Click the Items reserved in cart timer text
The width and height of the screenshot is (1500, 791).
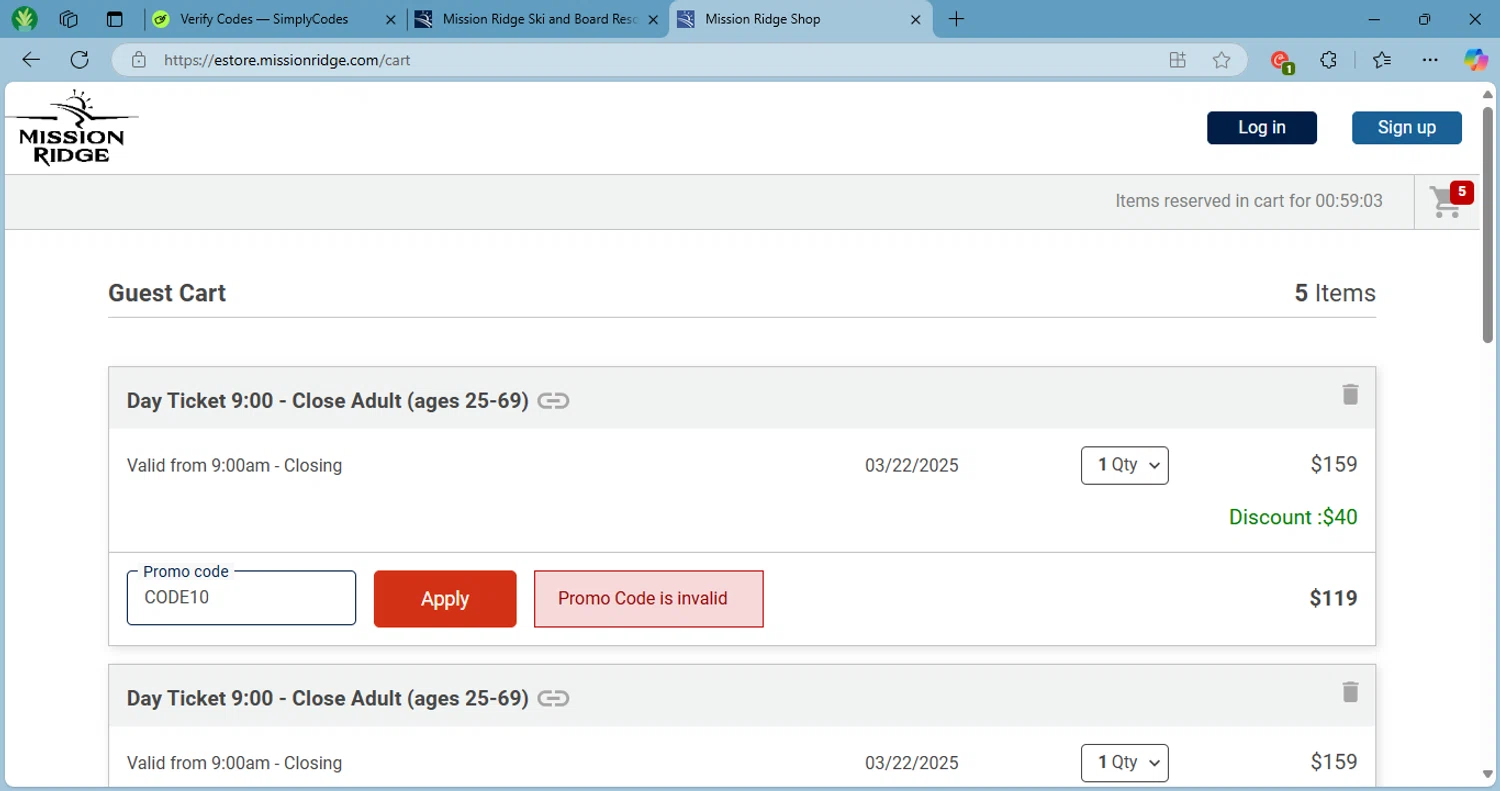(1249, 201)
